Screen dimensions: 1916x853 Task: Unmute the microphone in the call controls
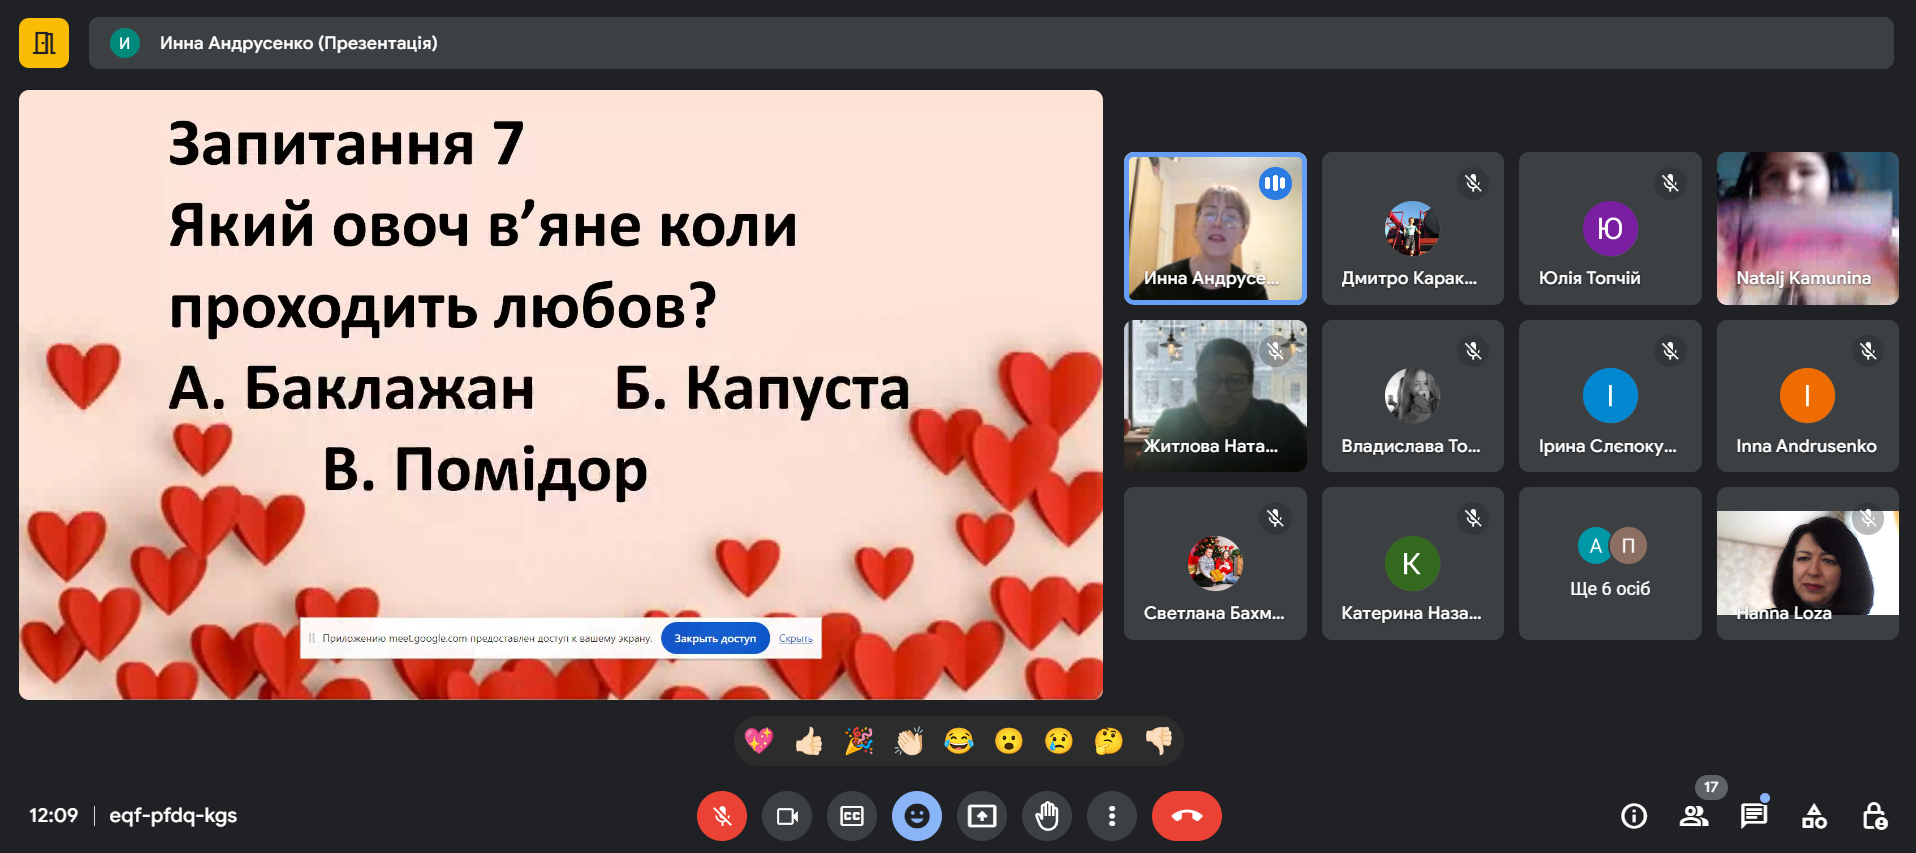coord(721,816)
